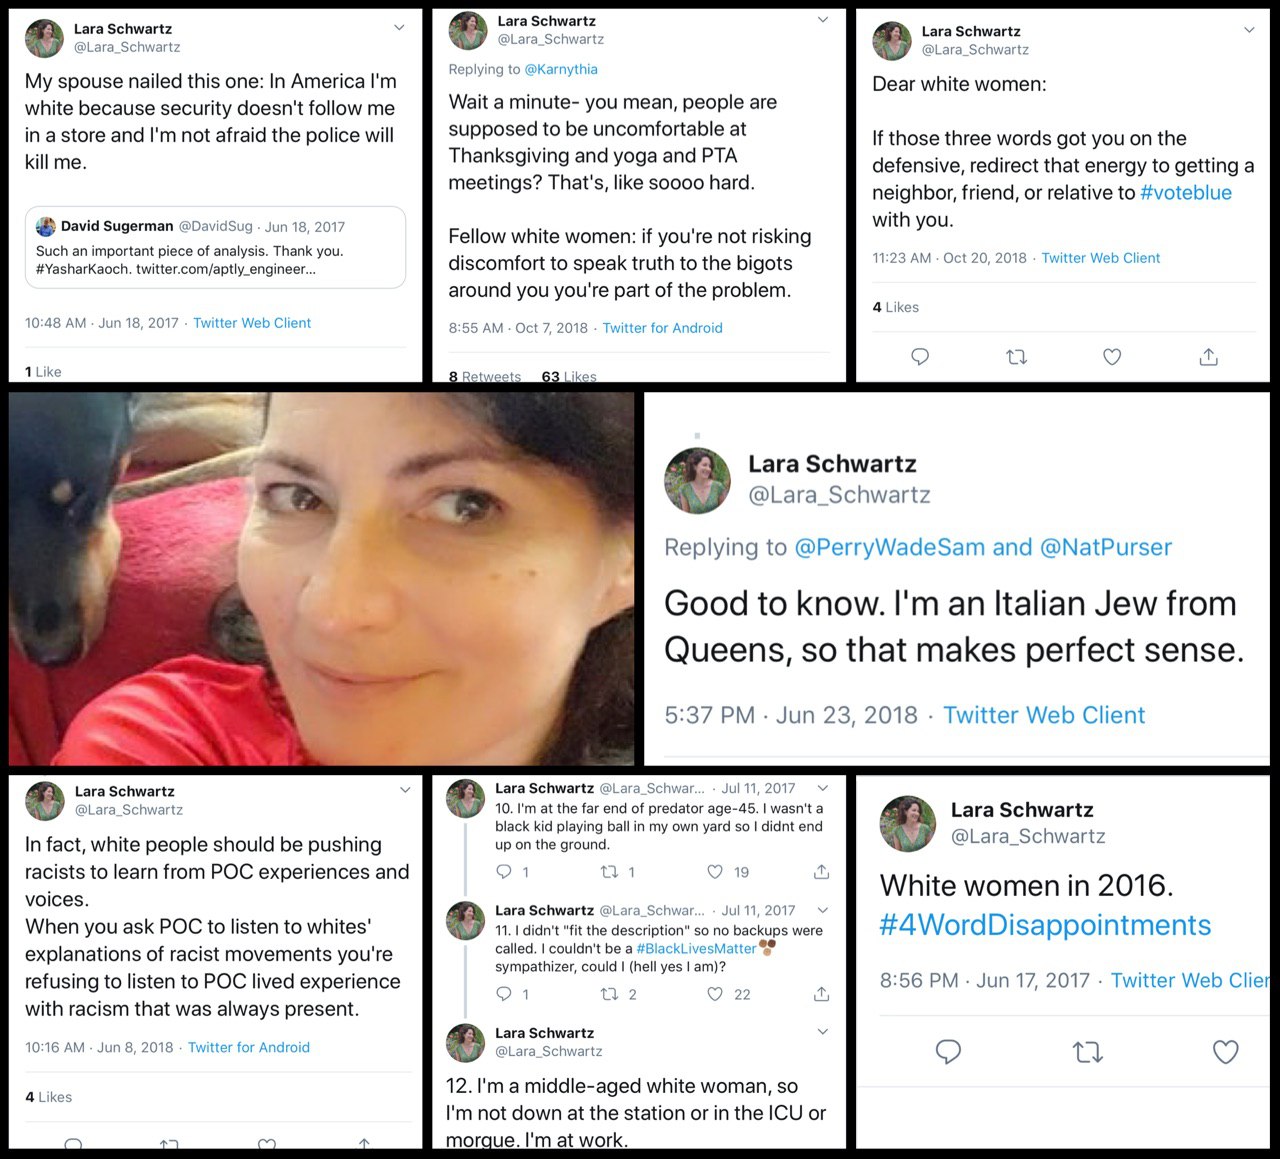Click the #BlackLivesMatter hashtag
Viewport: 1280px width, 1159px height.
coord(696,948)
